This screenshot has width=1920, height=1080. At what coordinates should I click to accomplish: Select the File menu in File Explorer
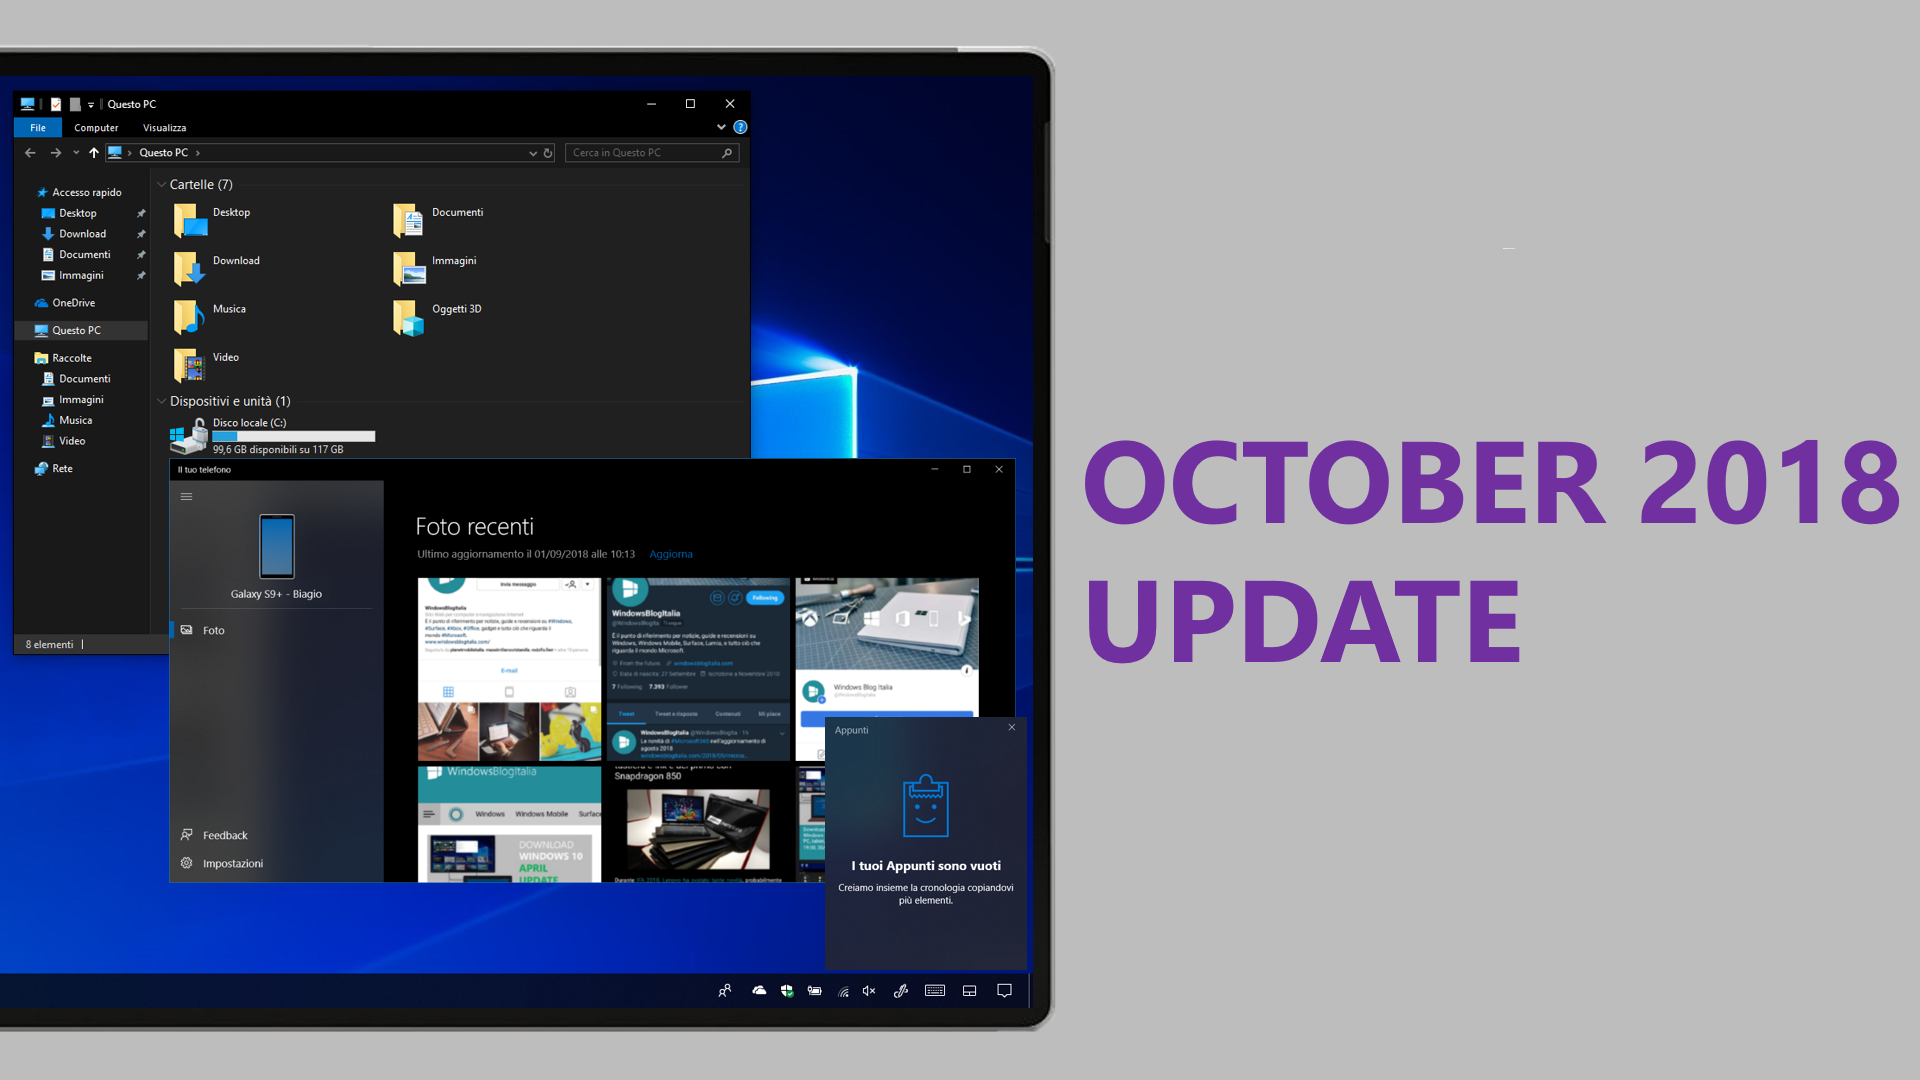tap(37, 127)
